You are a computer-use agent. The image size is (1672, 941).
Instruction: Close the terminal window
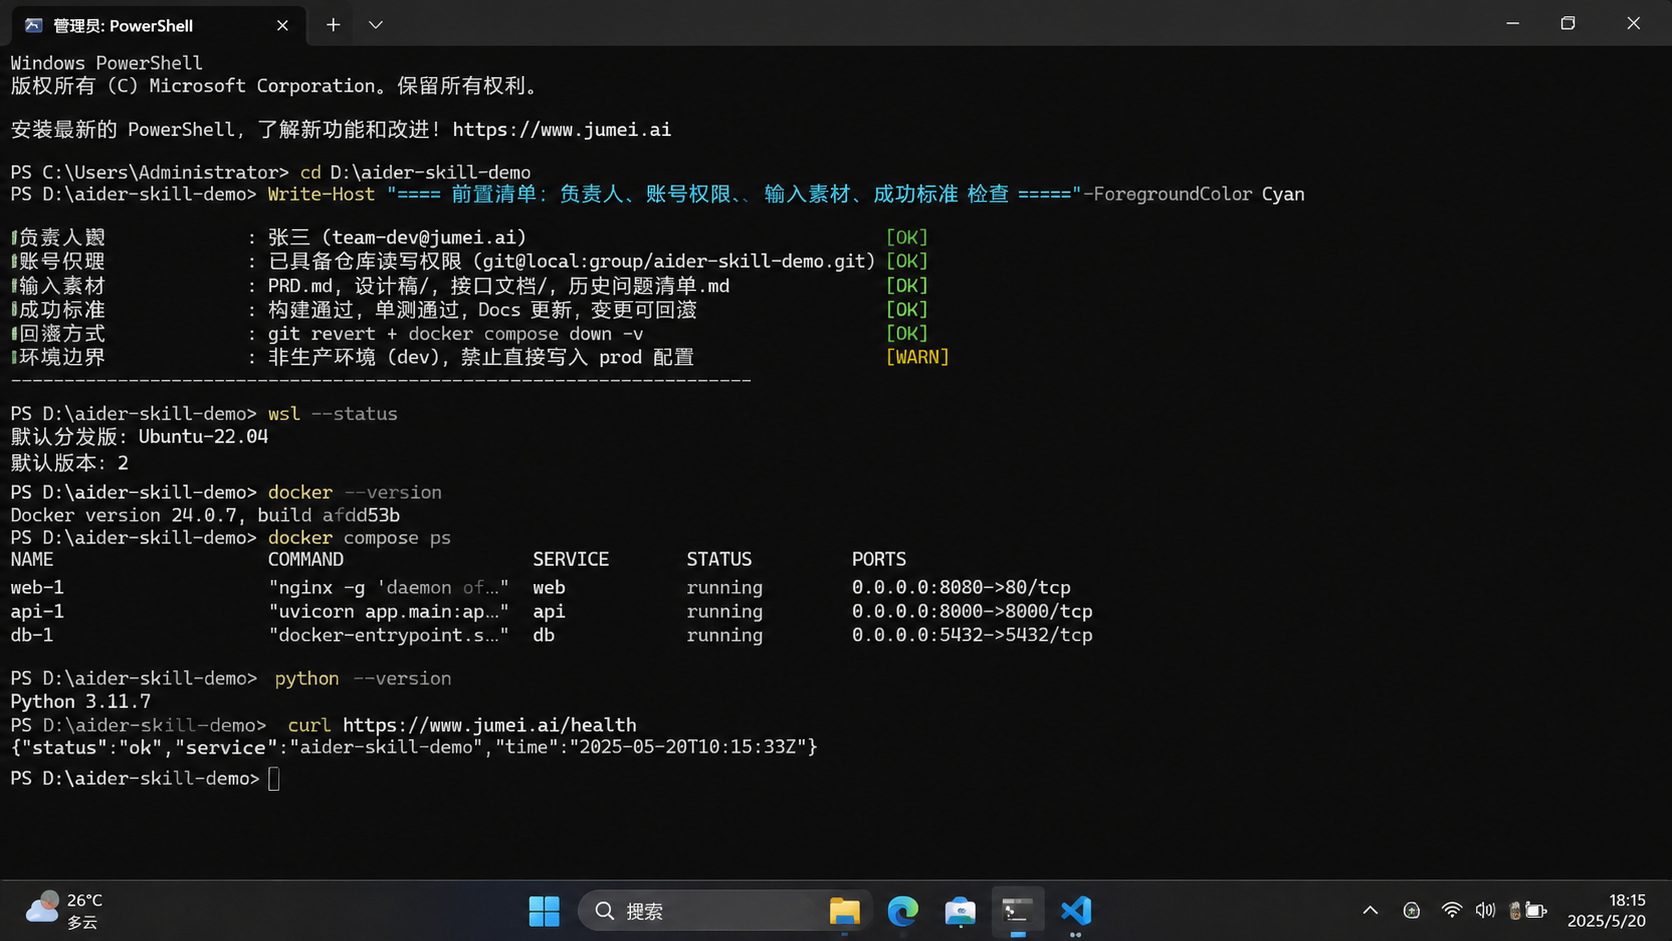[x=1633, y=23]
